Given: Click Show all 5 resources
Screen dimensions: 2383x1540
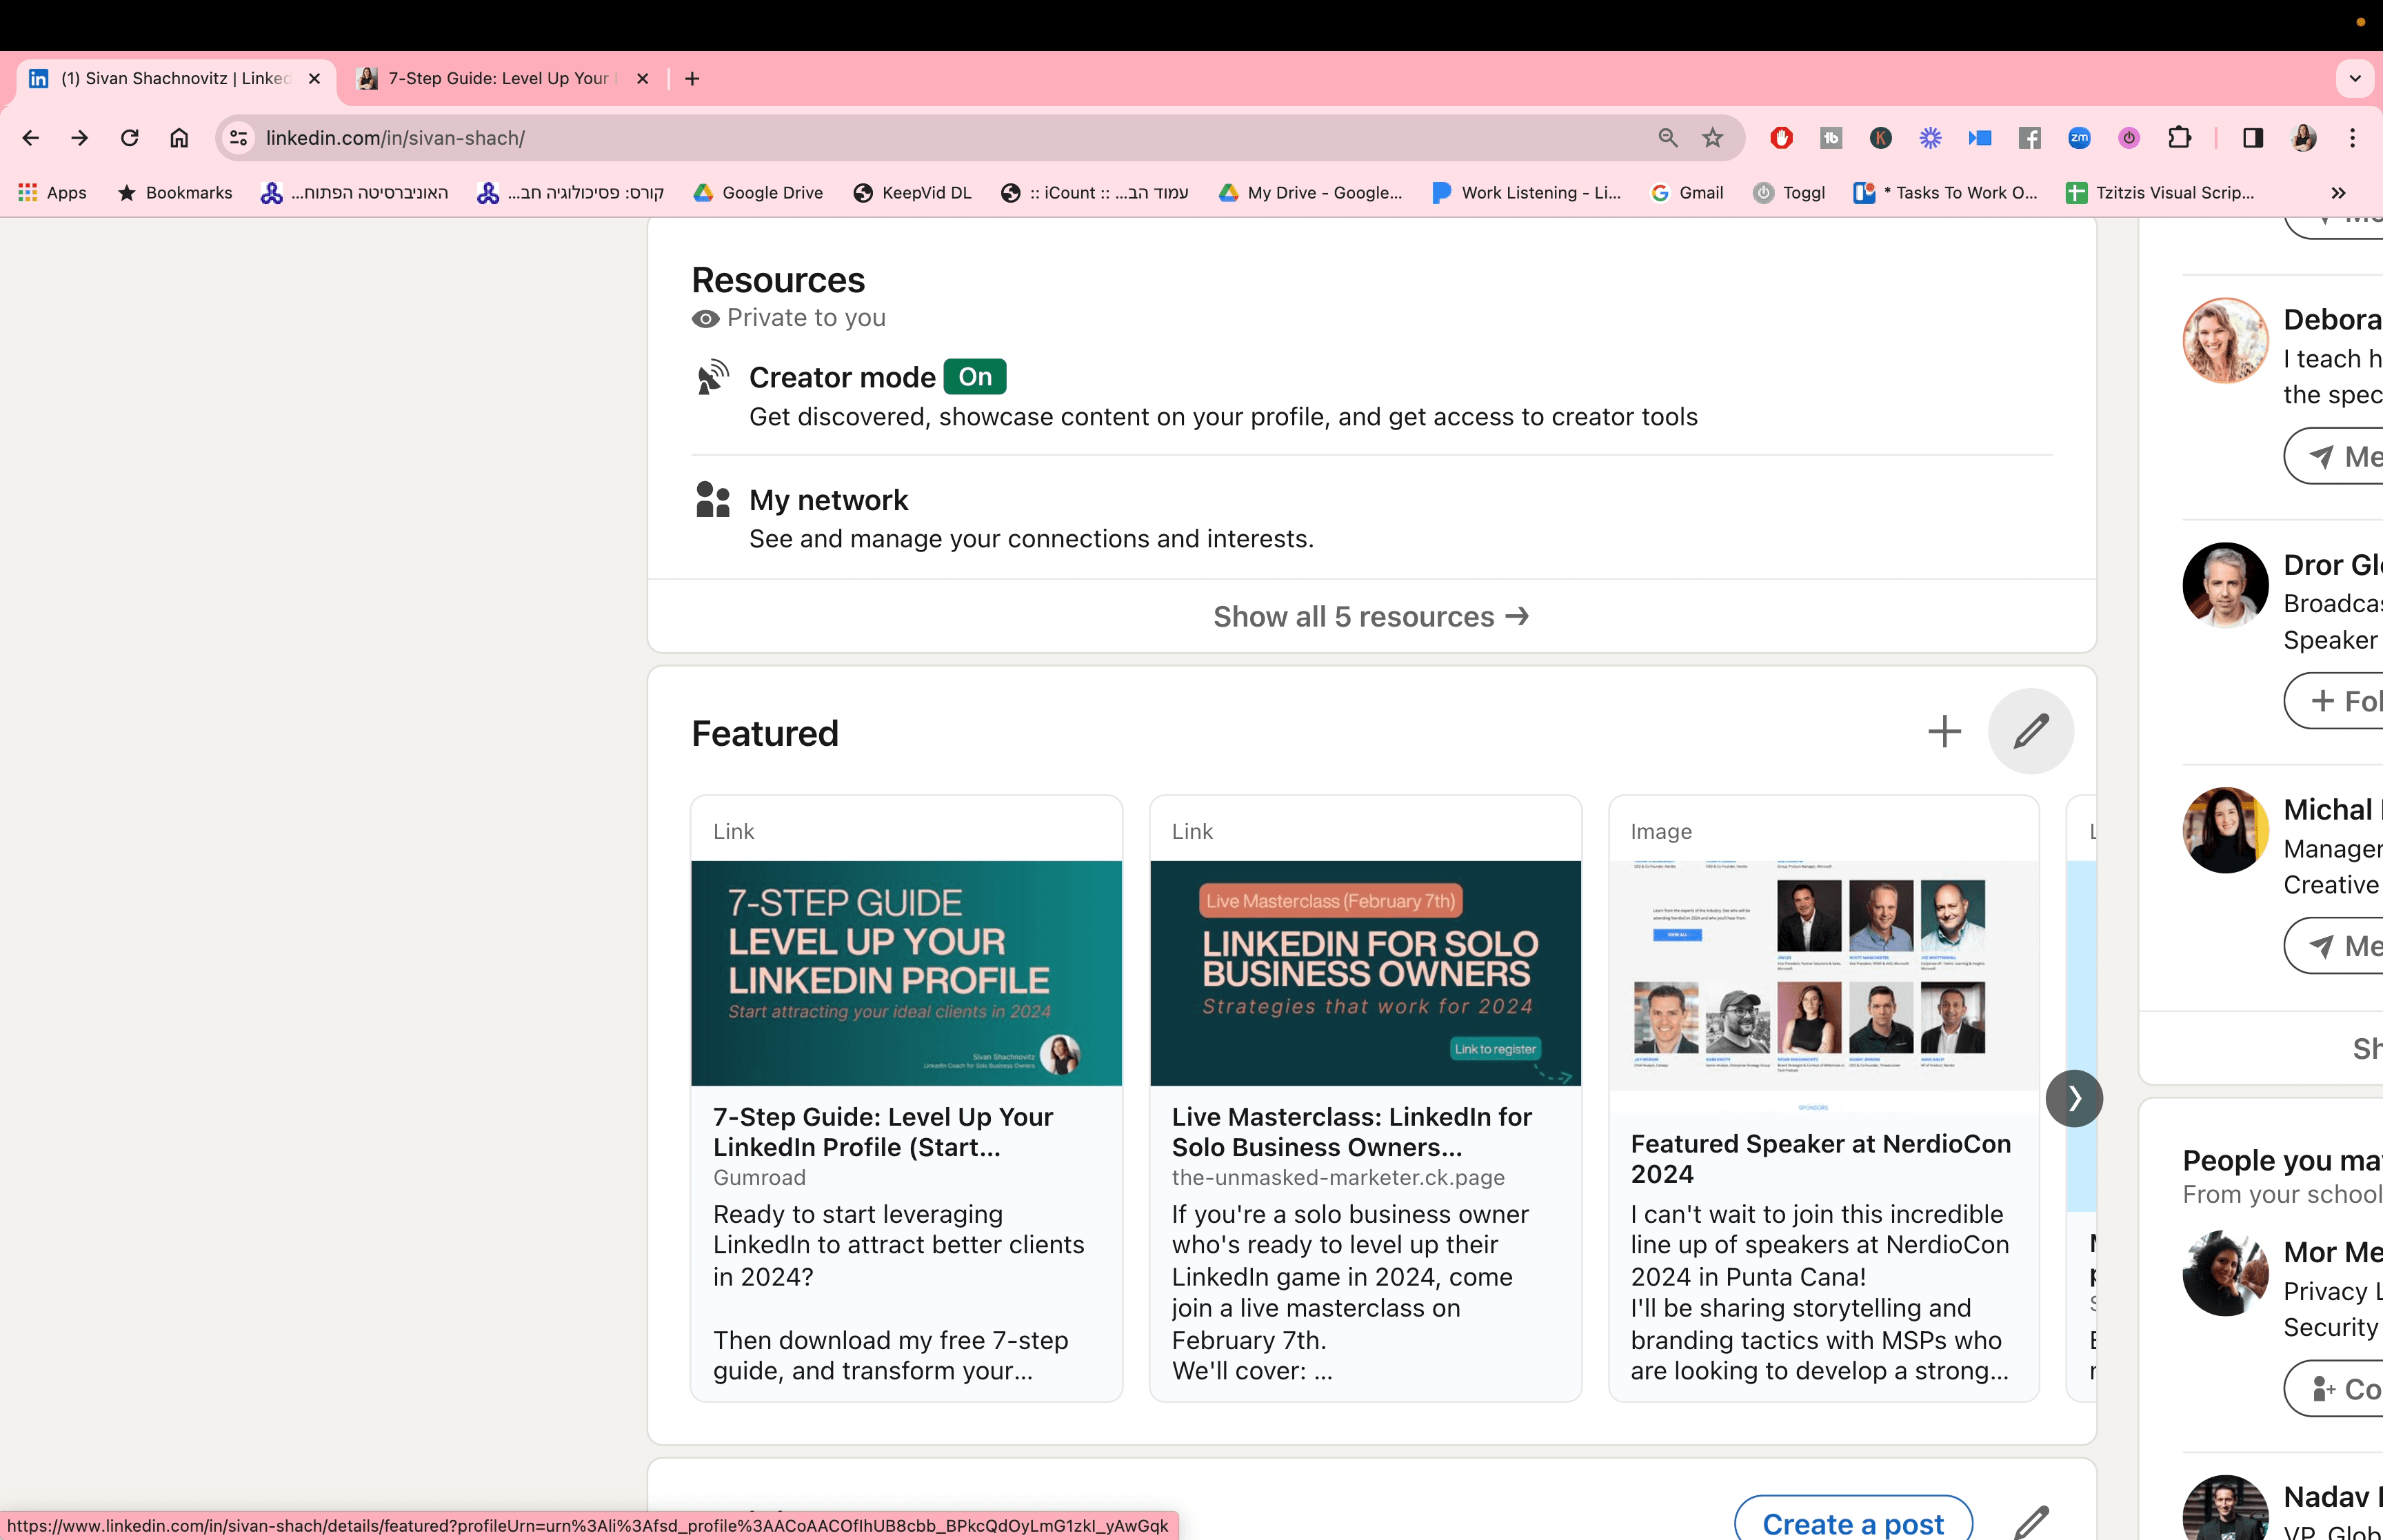Looking at the screenshot, I should pyautogui.click(x=1371, y=617).
